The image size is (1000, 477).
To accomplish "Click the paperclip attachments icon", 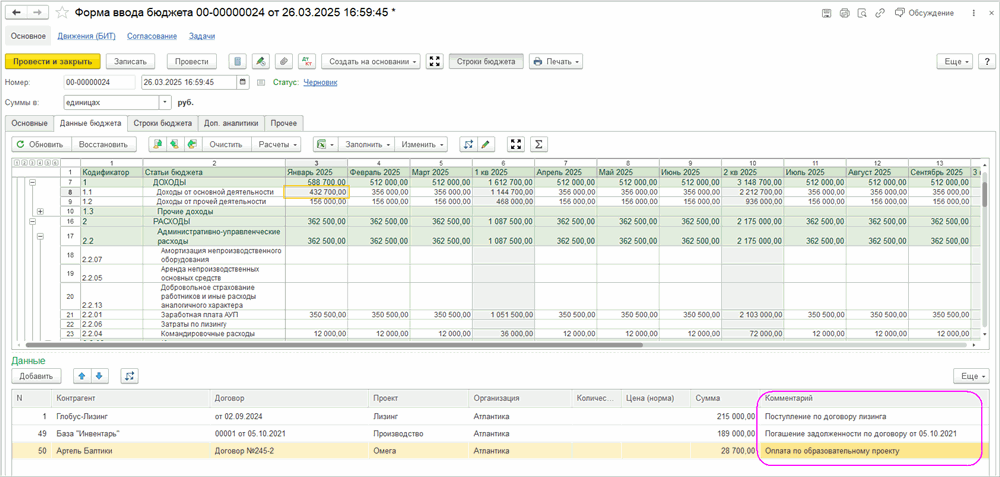I will [x=284, y=61].
